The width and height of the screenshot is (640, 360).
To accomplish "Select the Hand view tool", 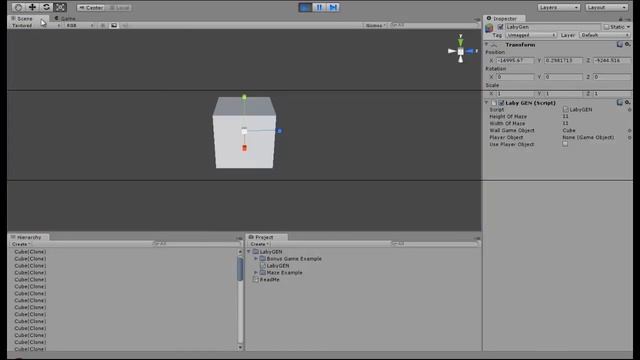I will [18, 7].
